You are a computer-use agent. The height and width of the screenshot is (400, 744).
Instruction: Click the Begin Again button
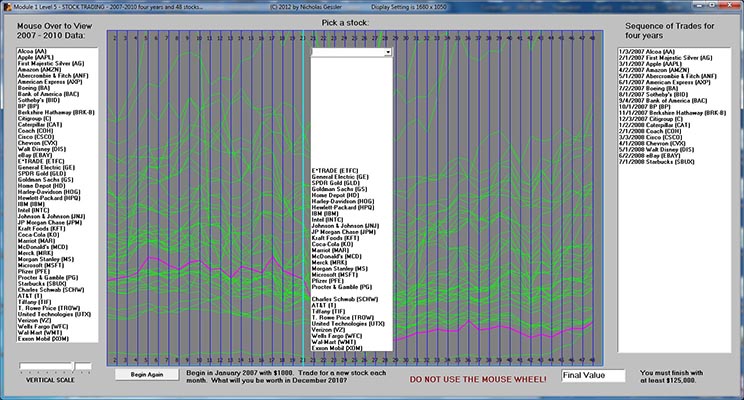point(147,374)
